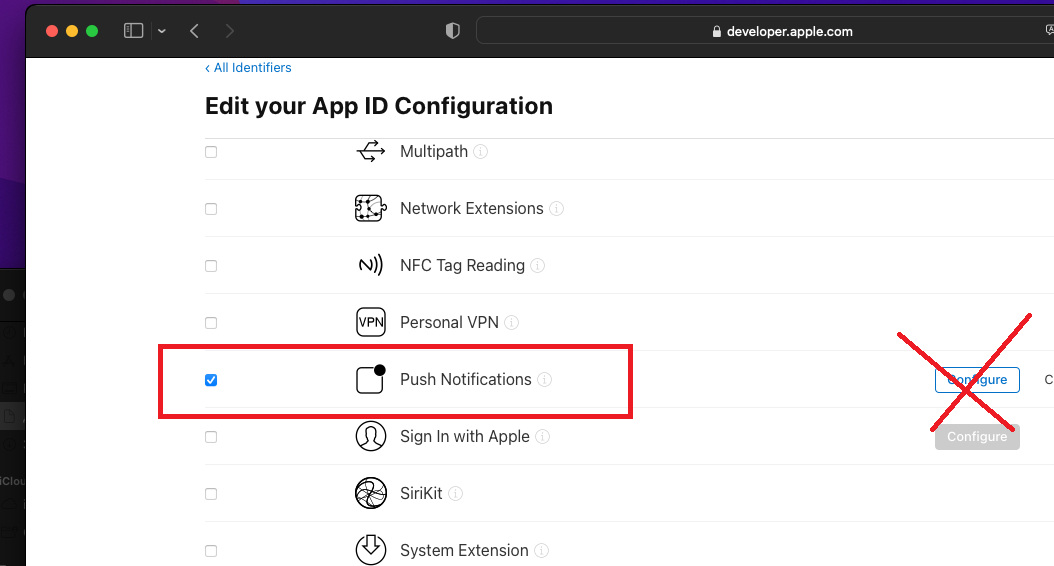Viewport: 1054px width, 566px height.
Task: Click the Push Notifications badge icon
Action: click(370, 379)
